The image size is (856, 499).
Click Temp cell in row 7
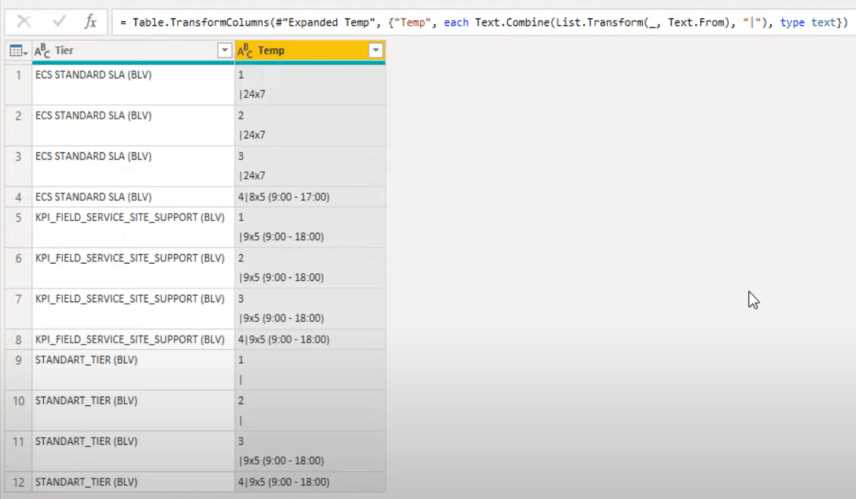coord(310,308)
